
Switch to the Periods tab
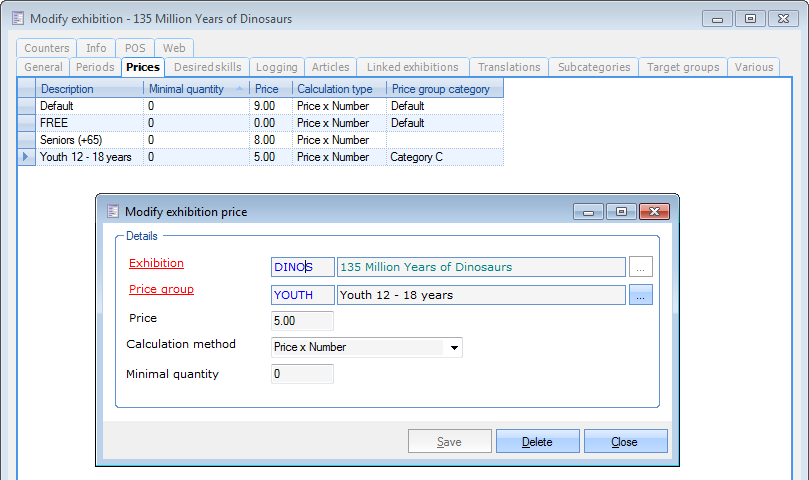(95, 67)
